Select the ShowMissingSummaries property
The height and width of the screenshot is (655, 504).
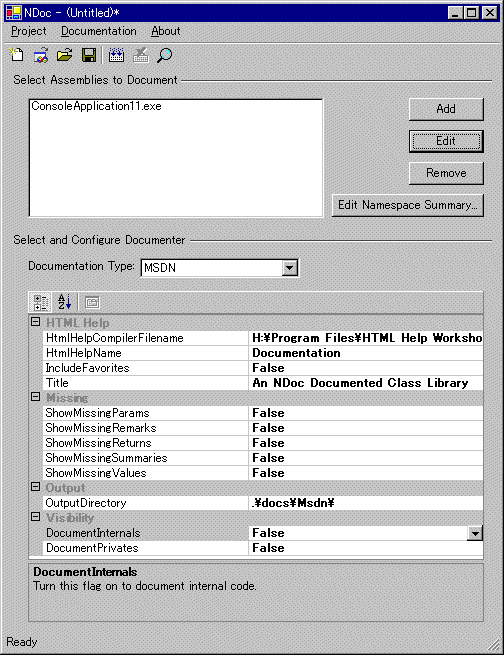(146, 458)
